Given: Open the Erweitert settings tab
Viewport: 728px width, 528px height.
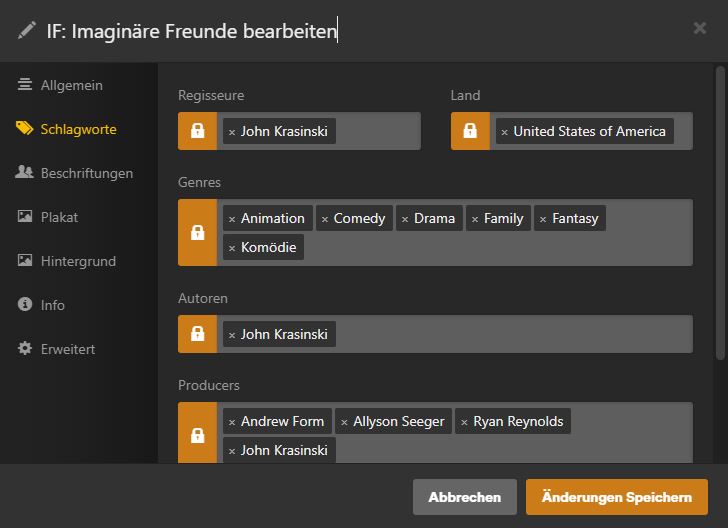Looking at the screenshot, I should 67,349.
